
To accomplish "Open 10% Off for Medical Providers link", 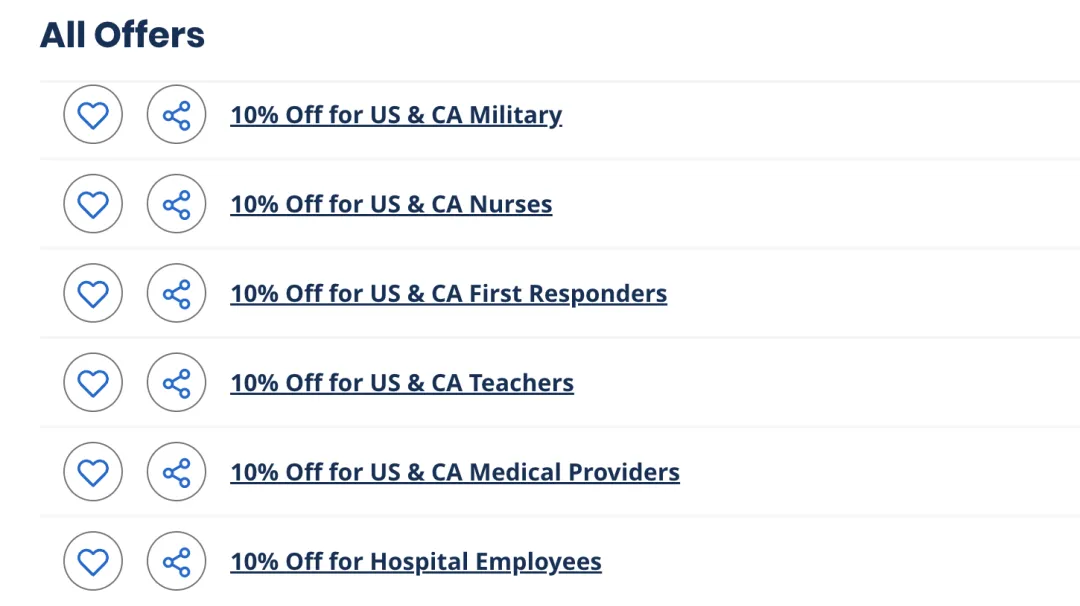I will (455, 472).
